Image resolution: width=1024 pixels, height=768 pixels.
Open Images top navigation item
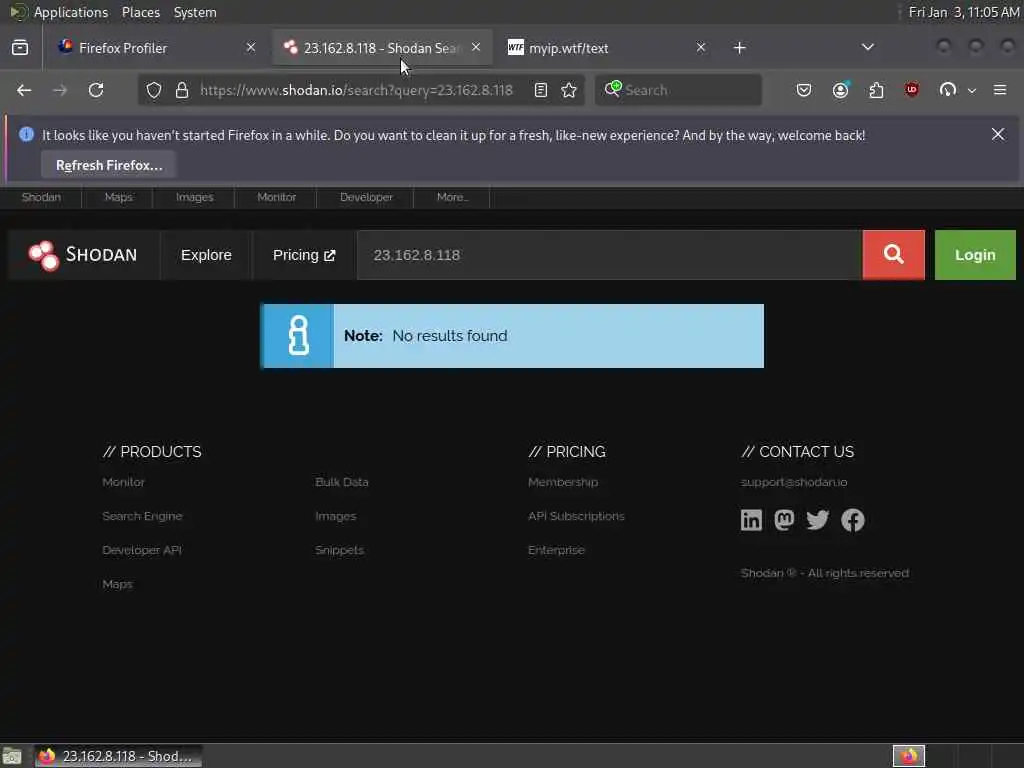point(195,197)
